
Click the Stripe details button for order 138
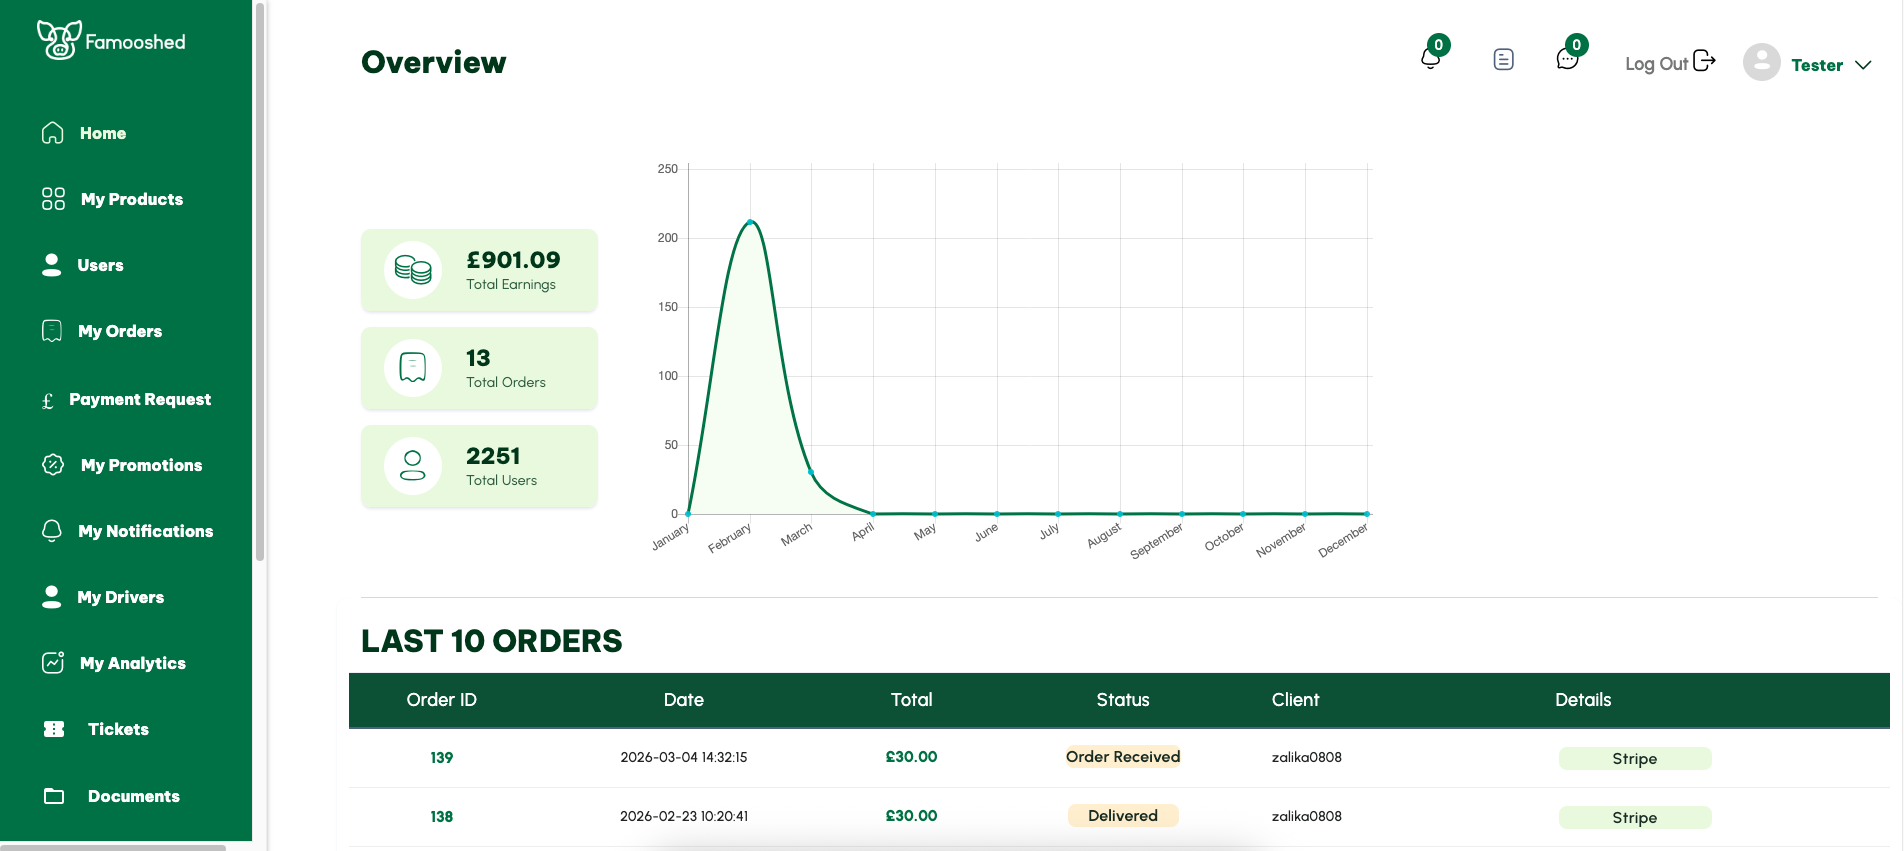coord(1634,818)
